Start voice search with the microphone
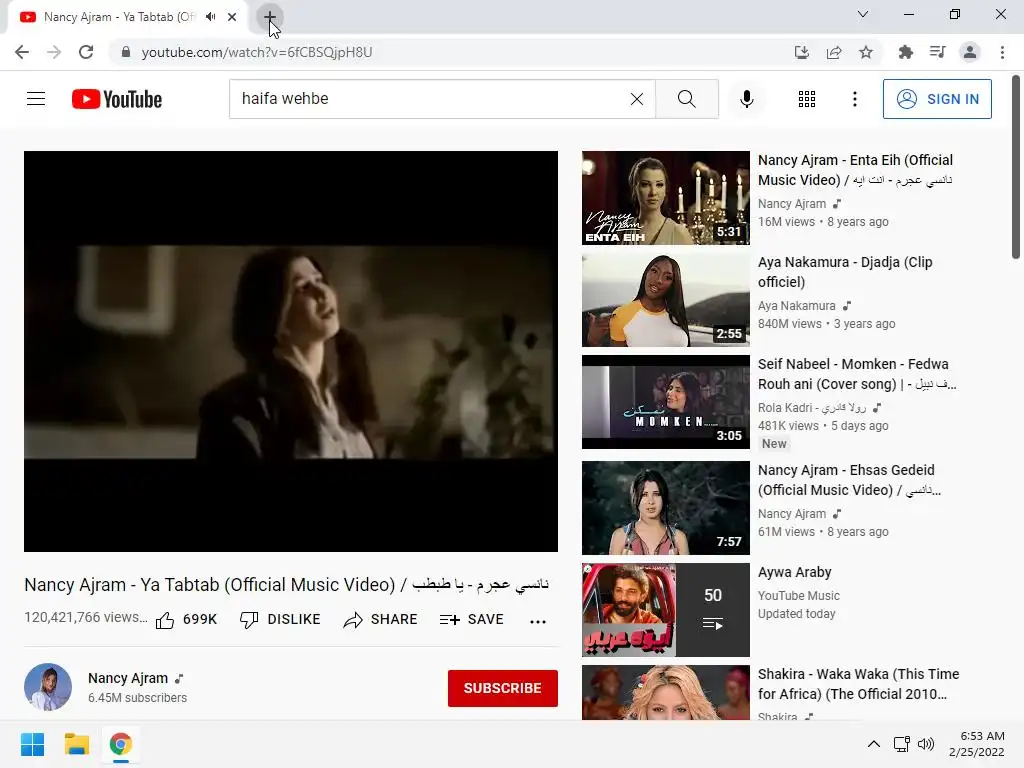1024x768 pixels. click(x=746, y=99)
